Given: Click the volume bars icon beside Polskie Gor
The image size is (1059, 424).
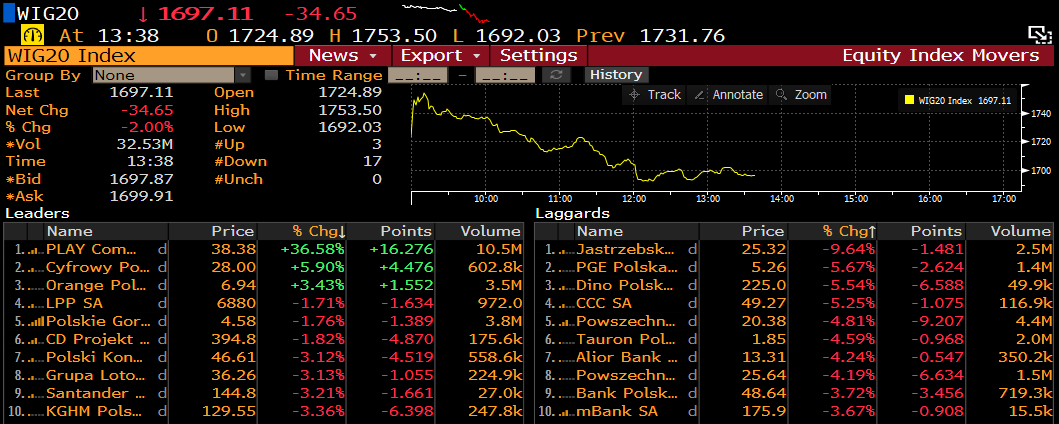Looking at the screenshot, I should click(33, 321).
